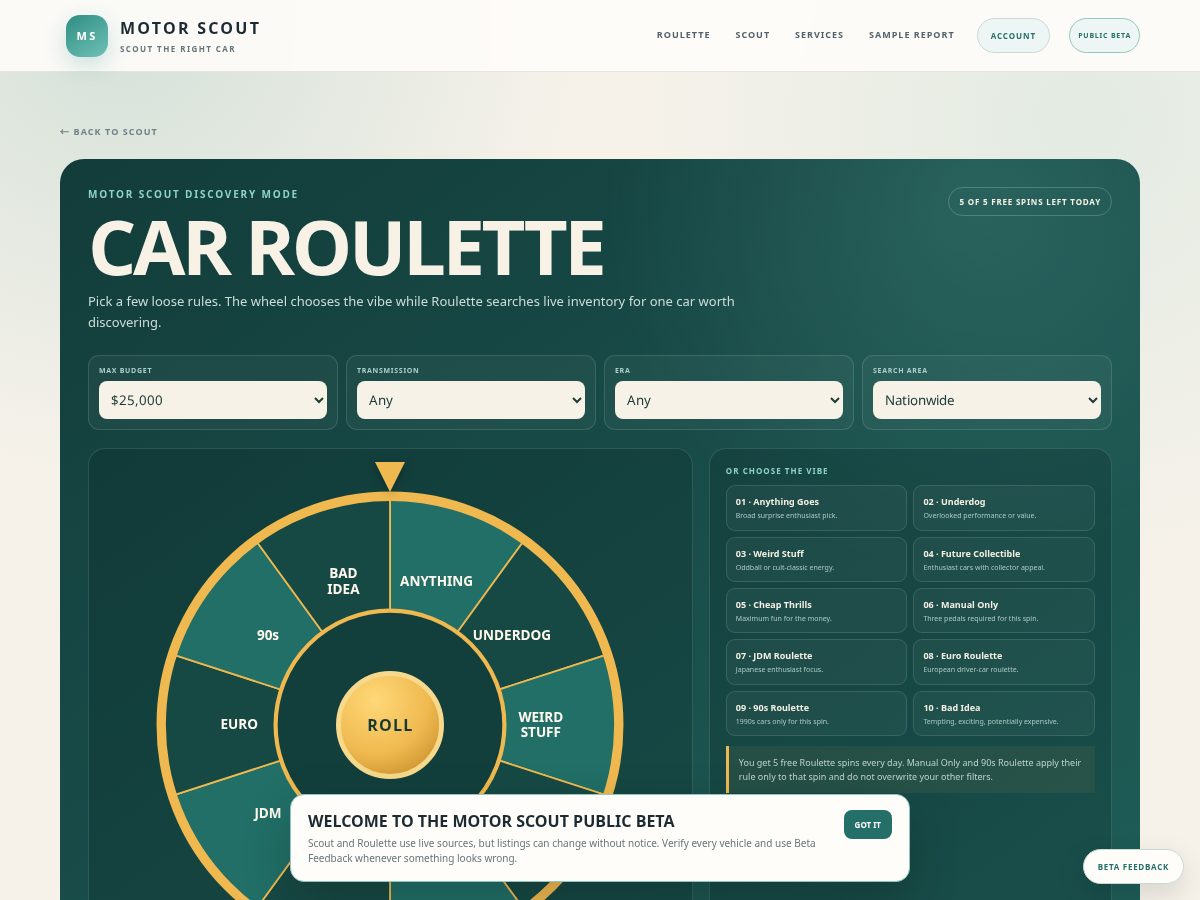Dismiss the welcome banner with Got It
1200x900 pixels.
tap(868, 825)
